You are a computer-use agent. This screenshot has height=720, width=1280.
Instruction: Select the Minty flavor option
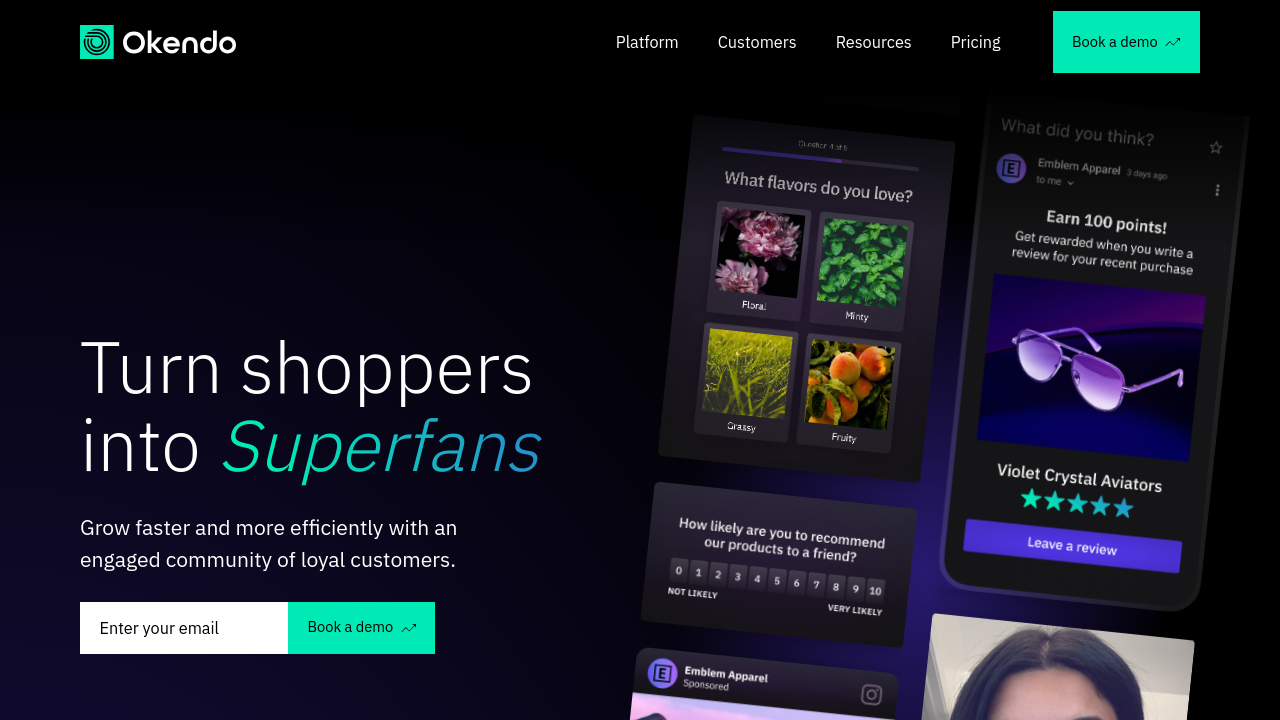point(861,271)
